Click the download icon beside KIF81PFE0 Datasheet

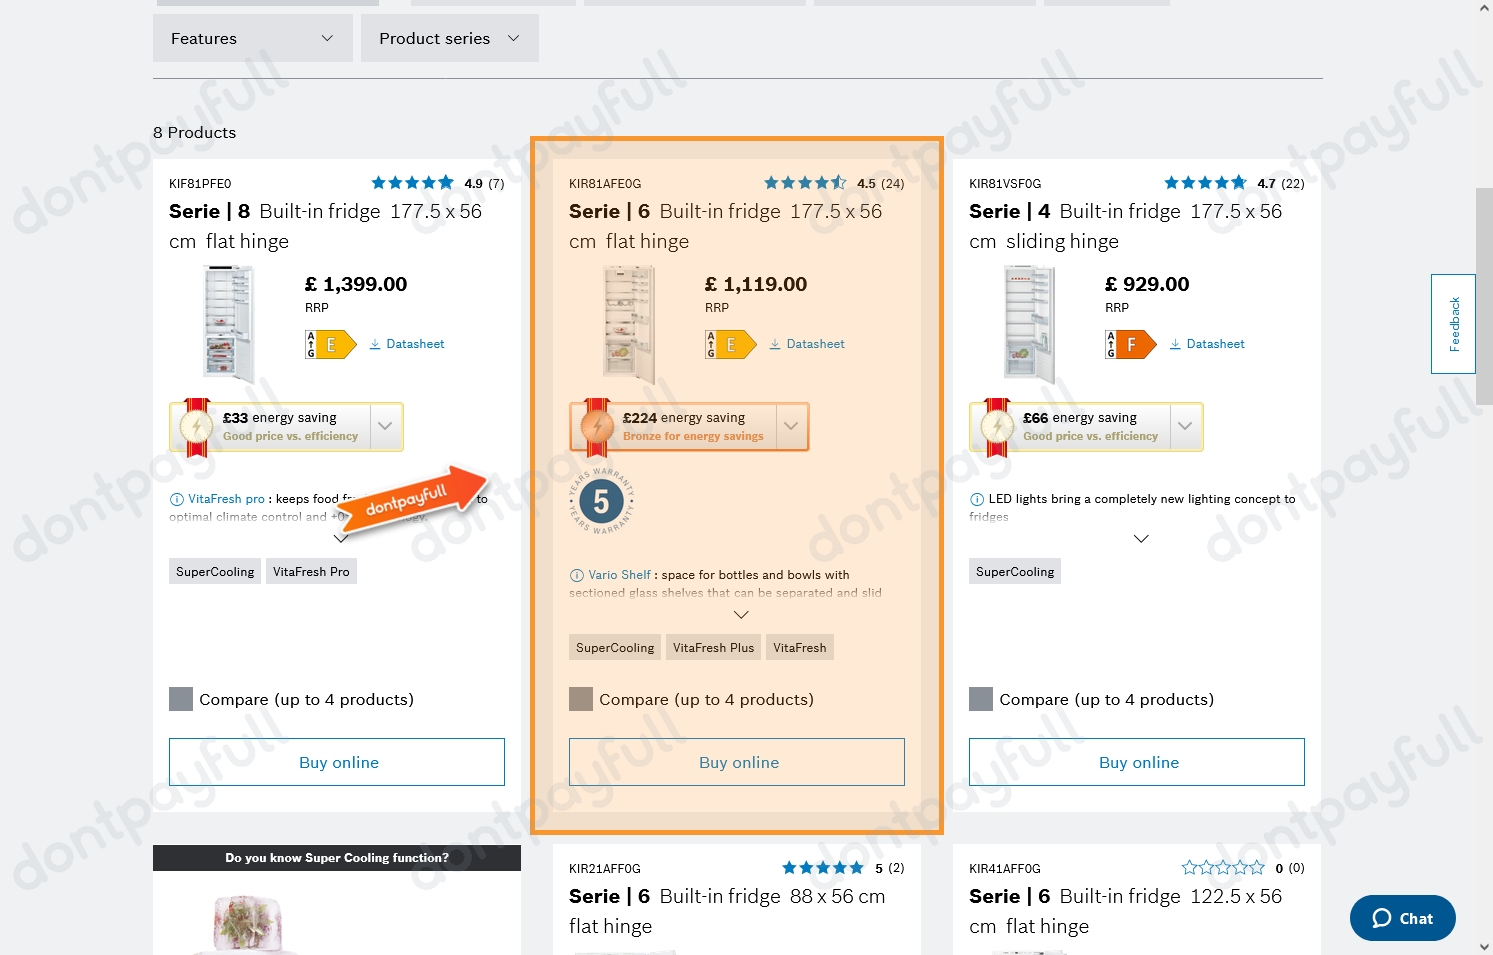pos(375,344)
